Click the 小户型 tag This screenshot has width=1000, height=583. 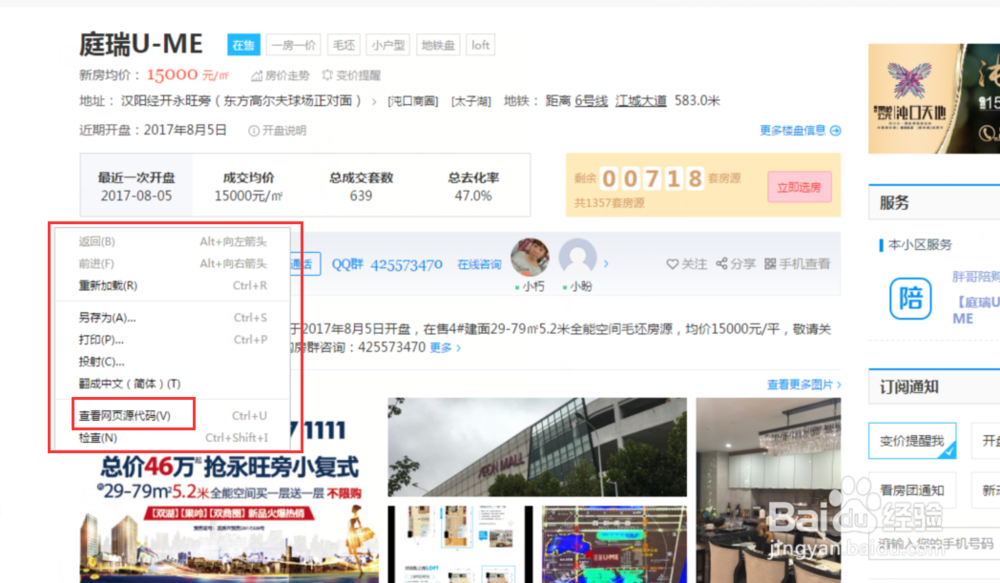[388, 45]
